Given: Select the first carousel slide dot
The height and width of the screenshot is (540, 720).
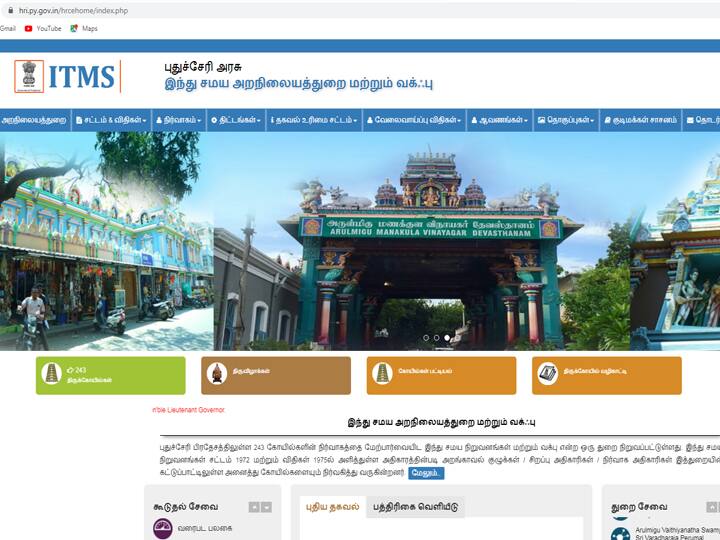Looking at the screenshot, I should (x=426, y=338).
